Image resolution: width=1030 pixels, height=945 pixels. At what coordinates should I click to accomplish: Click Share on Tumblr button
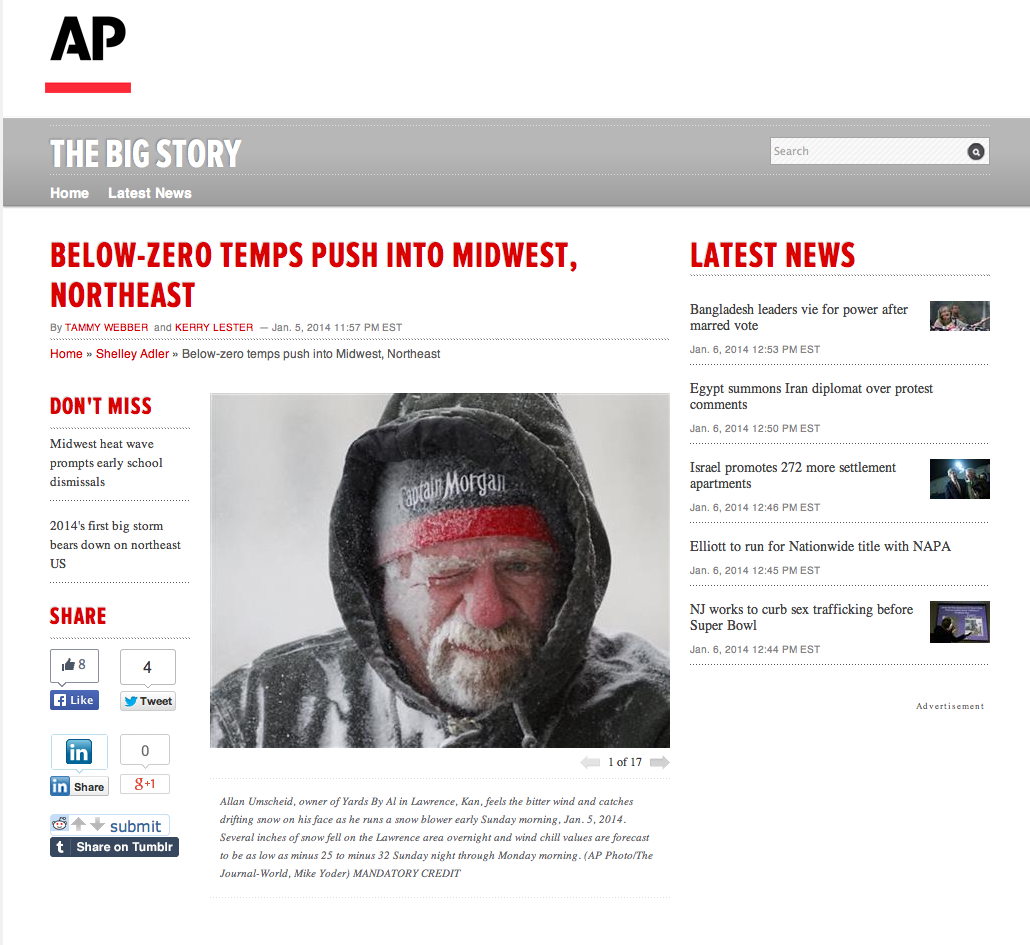click(114, 847)
